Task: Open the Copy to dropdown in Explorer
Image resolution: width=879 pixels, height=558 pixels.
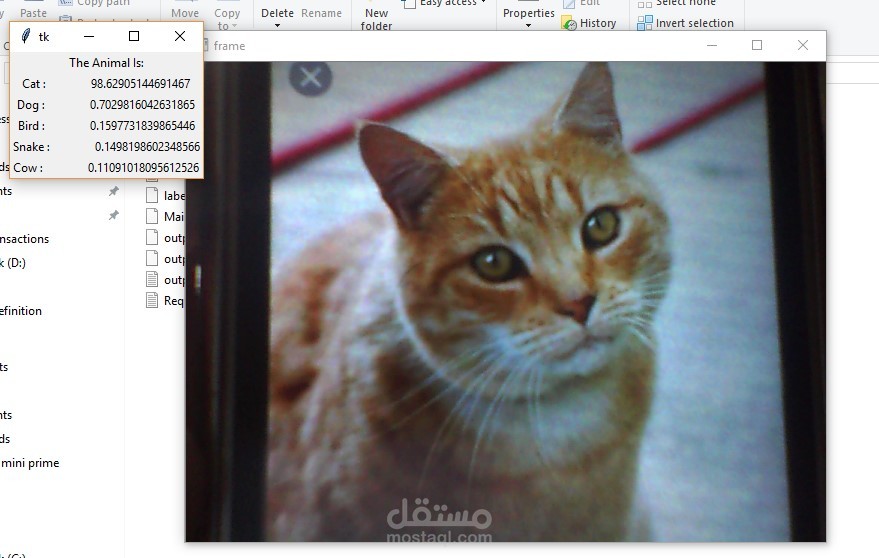Action: [227, 19]
